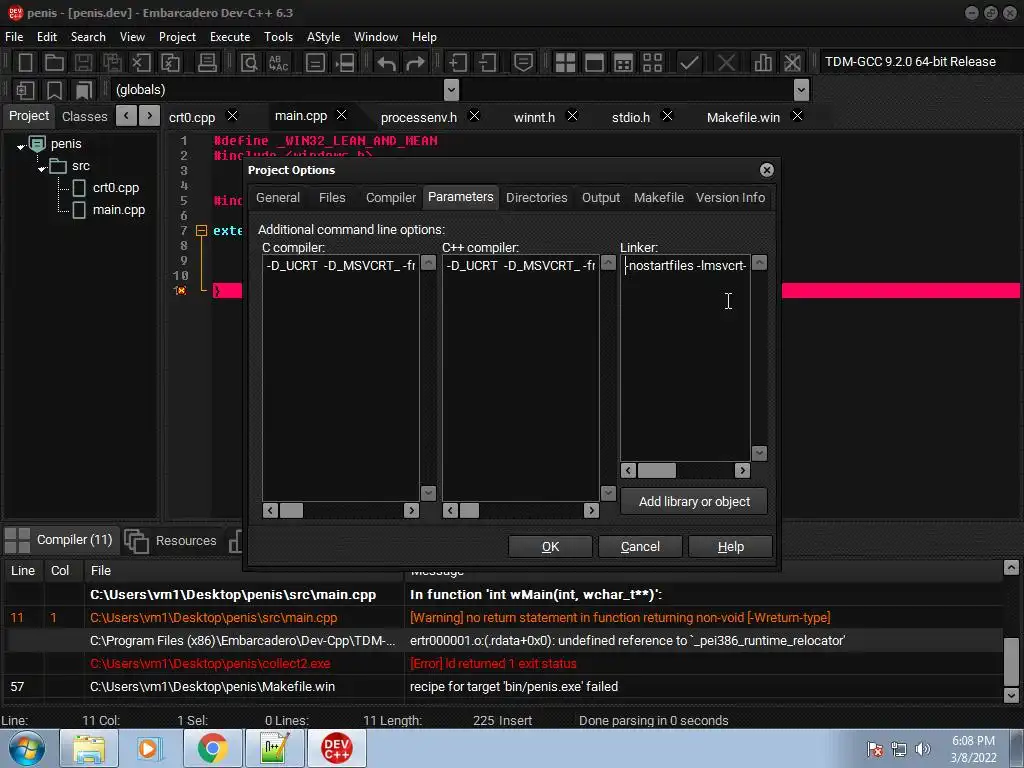Click the New source file toolbar icon
Image resolution: width=1024 pixels, height=768 pixels.
[x=25, y=63]
